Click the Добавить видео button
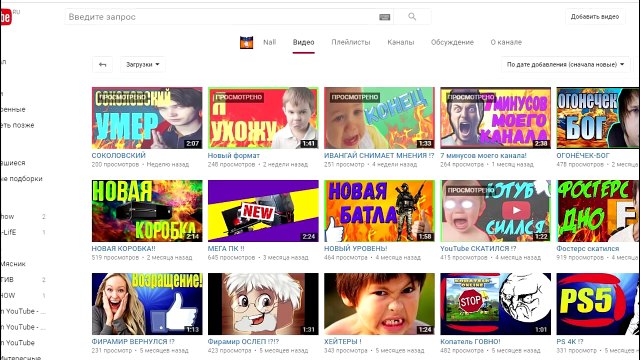The height and width of the screenshot is (360, 640). 595,17
